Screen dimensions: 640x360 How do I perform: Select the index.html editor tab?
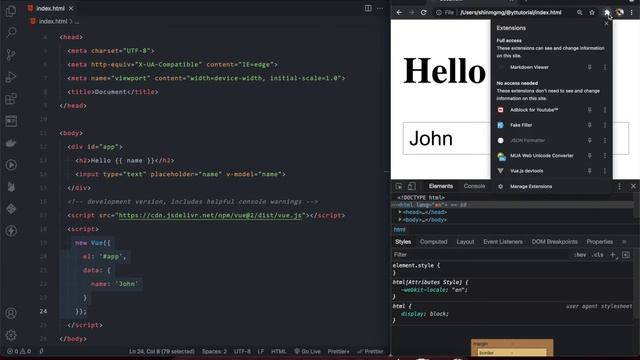[x=50, y=8]
